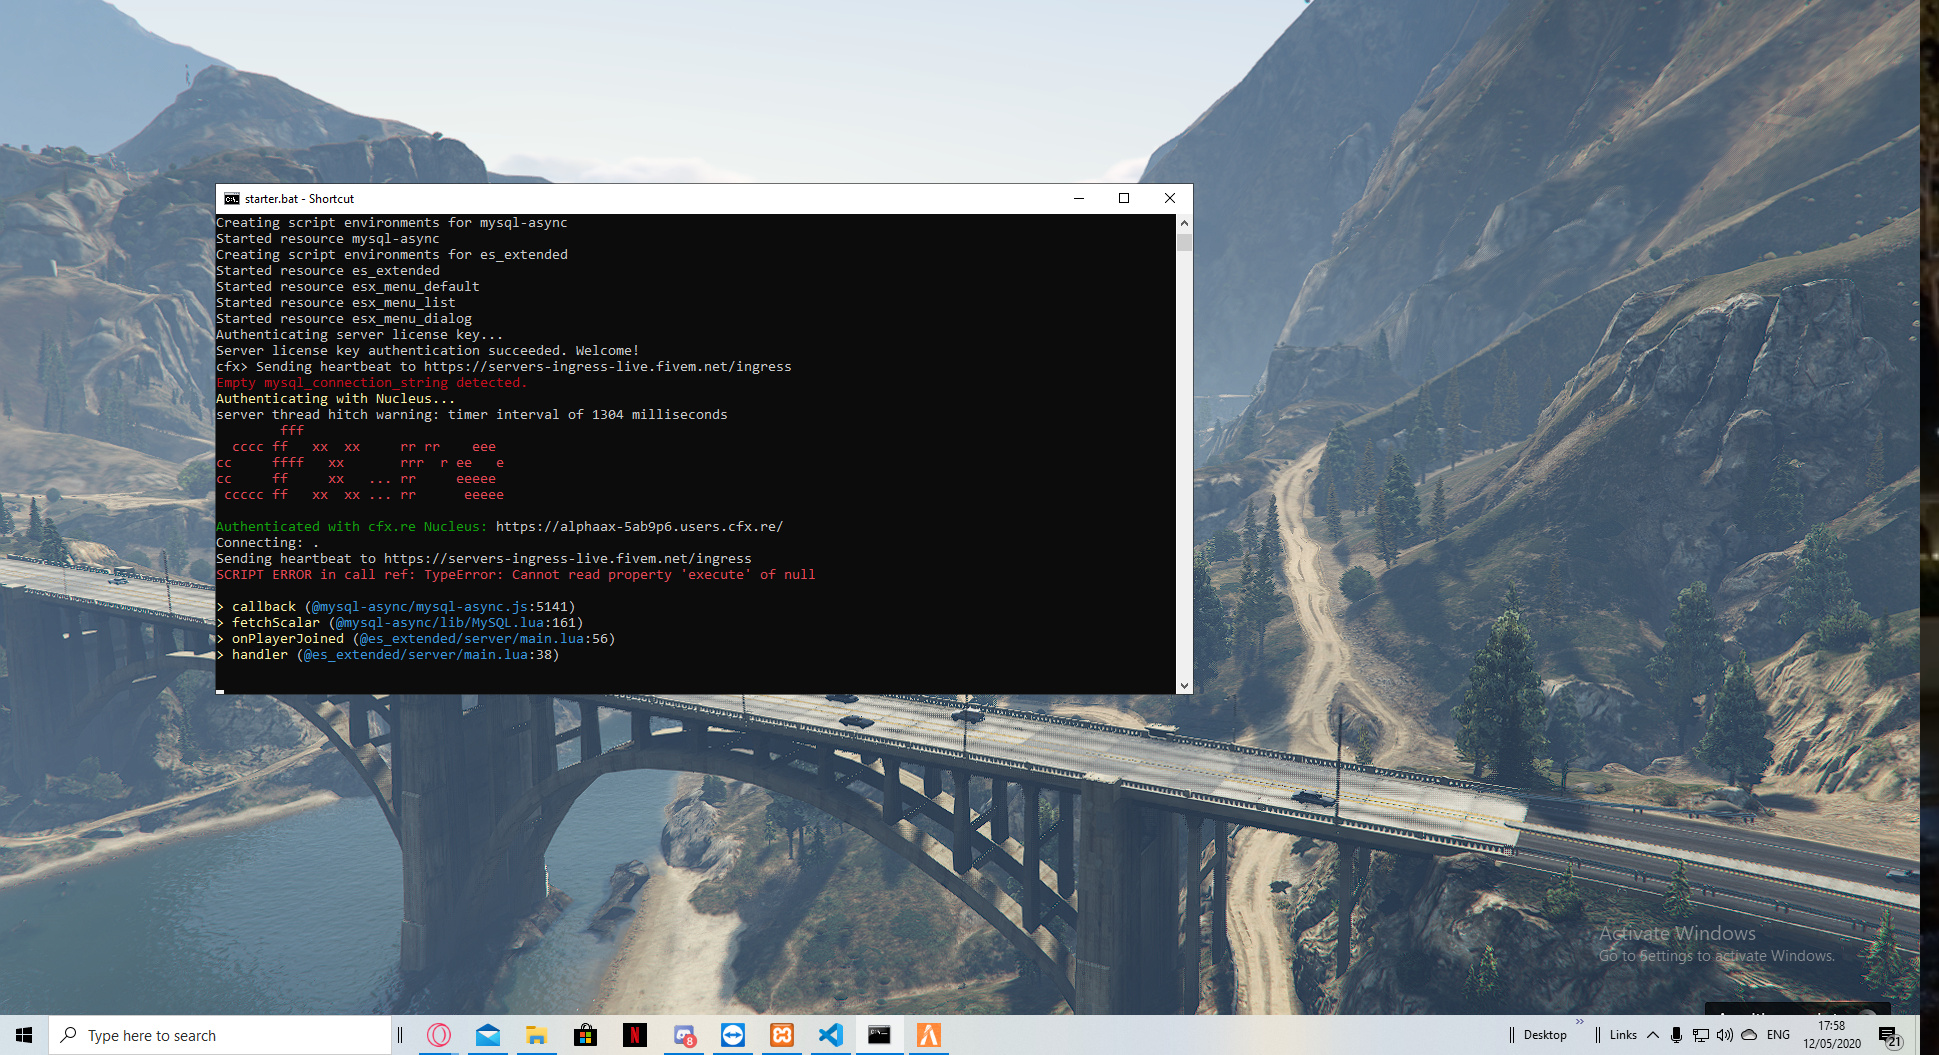1939x1055 pixels.
Task: Click 'Started resource mysql-async' line
Action: pos(328,239)
